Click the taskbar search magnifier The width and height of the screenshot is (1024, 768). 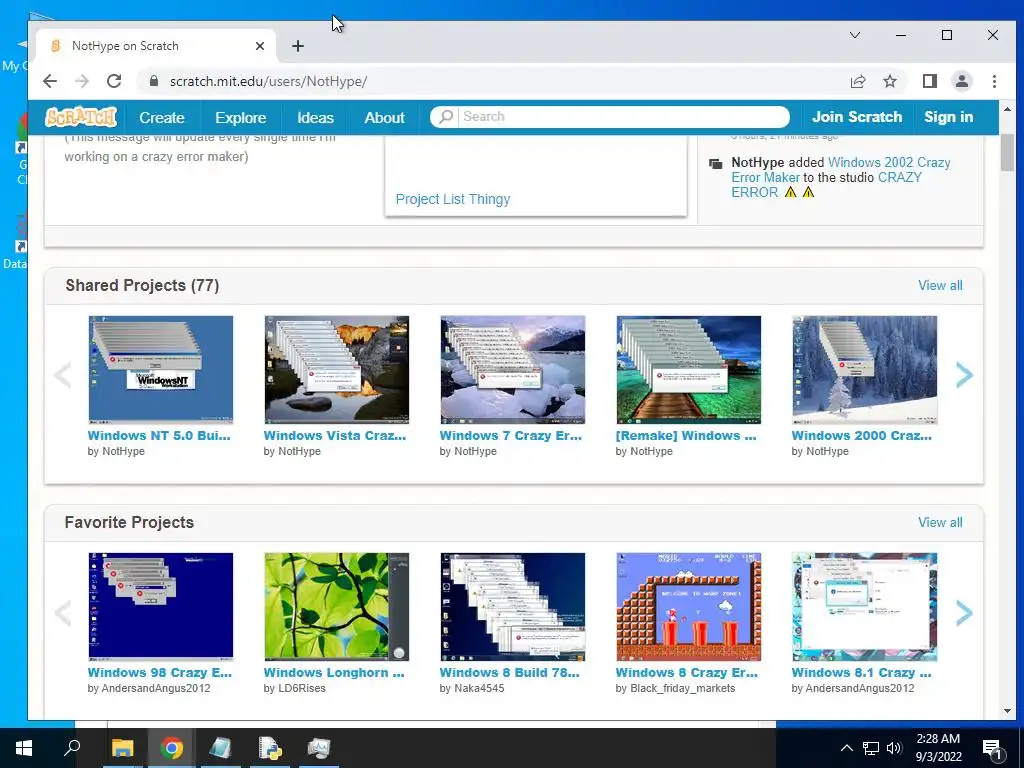72,747
